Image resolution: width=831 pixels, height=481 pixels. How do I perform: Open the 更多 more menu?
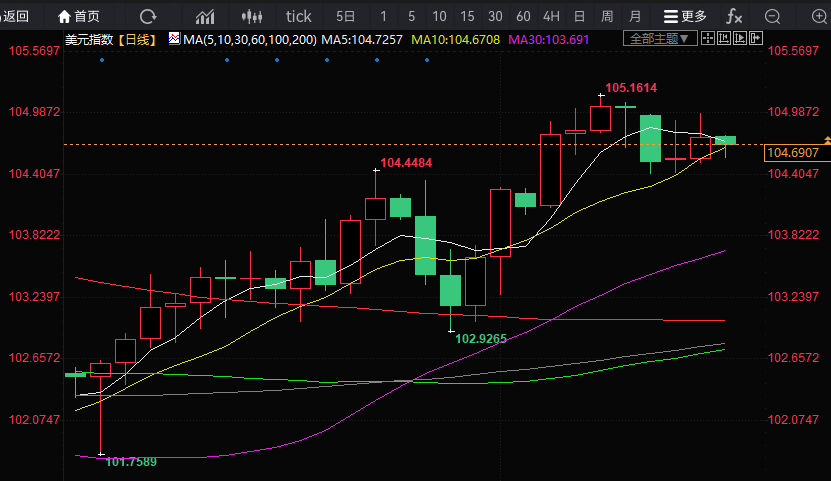686,16
